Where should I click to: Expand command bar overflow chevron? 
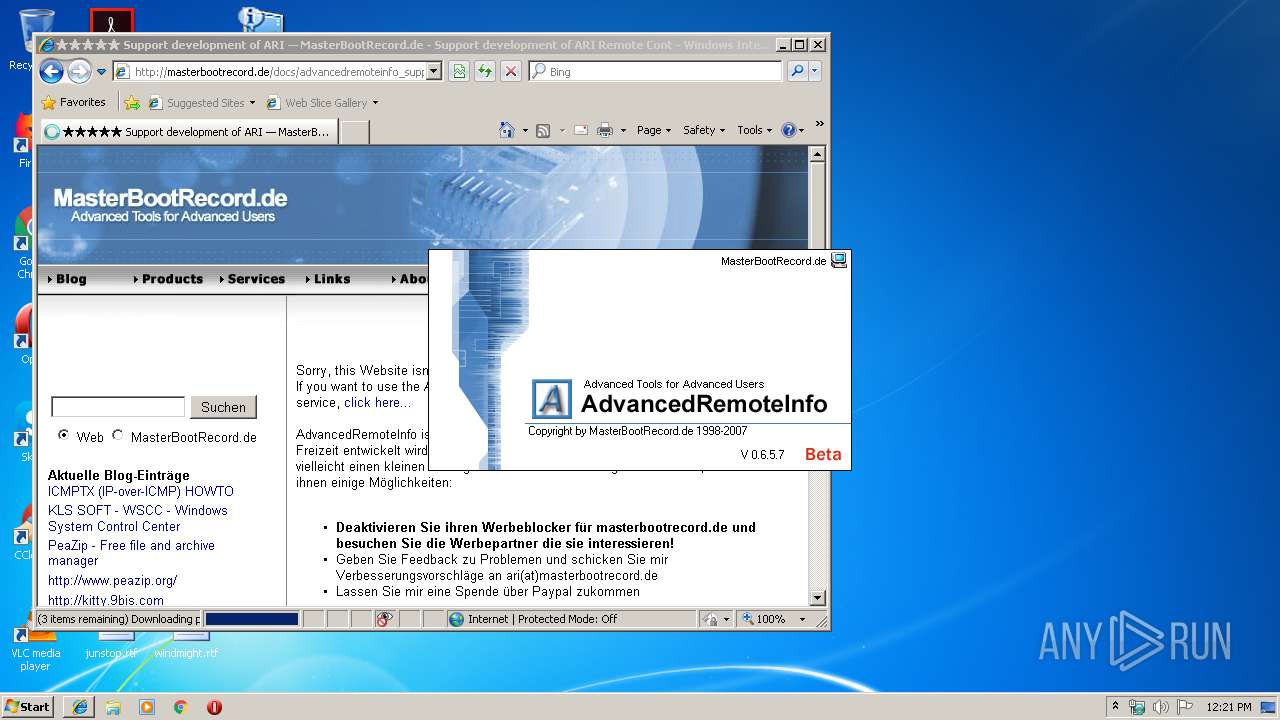819,125
